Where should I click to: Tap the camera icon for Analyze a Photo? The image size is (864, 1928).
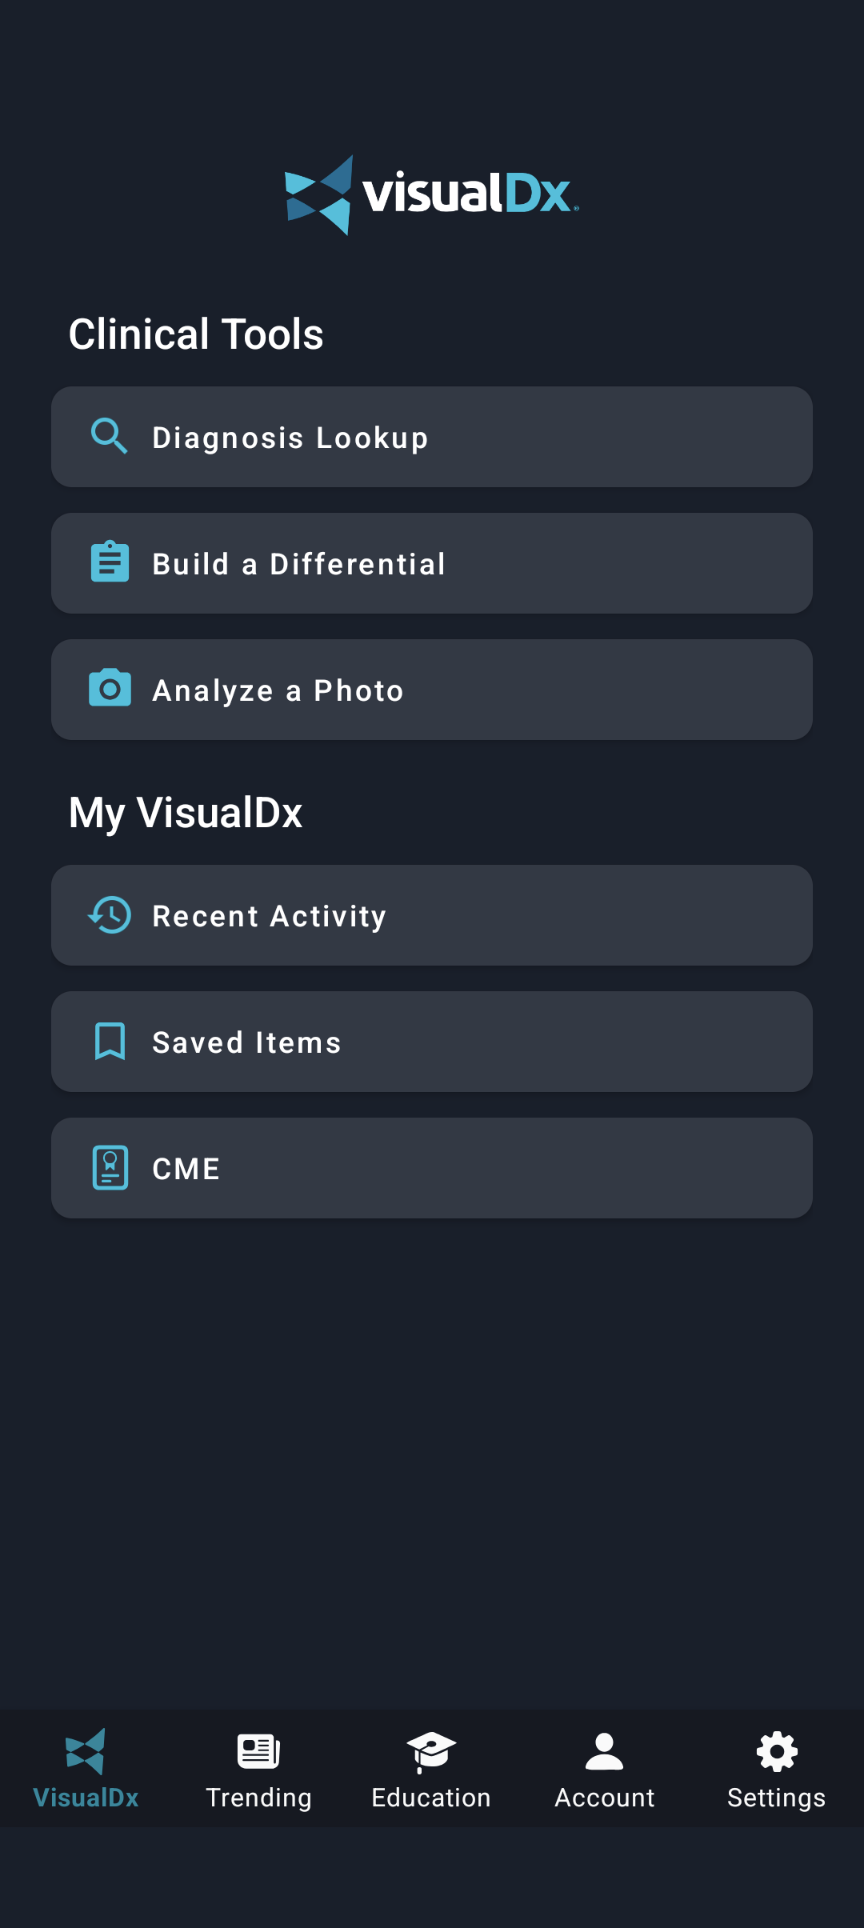[x=110, y=688]
